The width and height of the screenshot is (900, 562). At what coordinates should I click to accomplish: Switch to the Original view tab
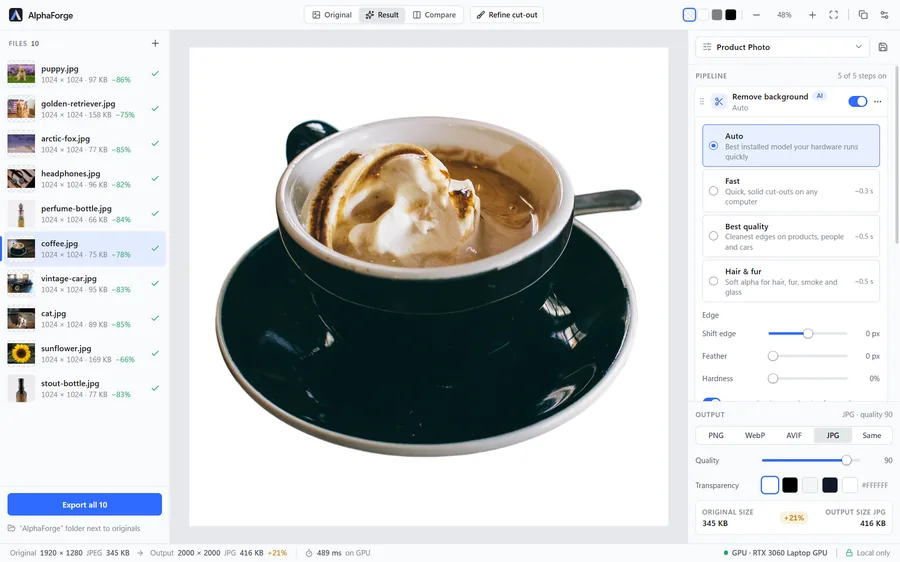click(332, 15)
